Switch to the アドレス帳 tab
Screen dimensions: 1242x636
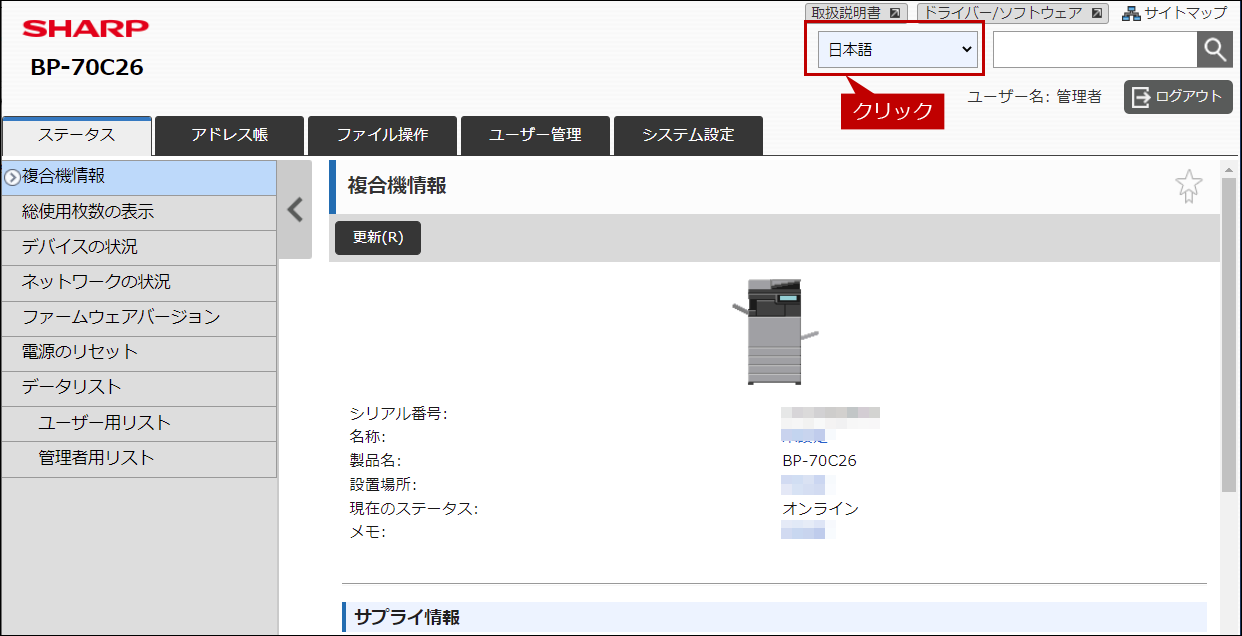(x=229, y=135)
